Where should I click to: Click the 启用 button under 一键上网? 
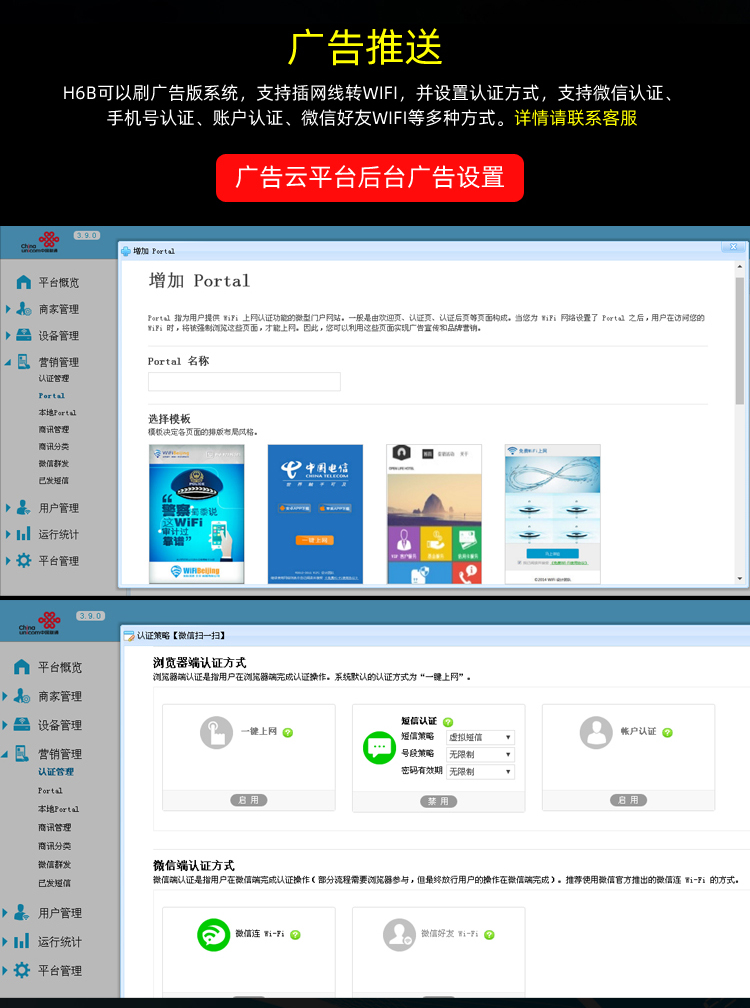249,800
